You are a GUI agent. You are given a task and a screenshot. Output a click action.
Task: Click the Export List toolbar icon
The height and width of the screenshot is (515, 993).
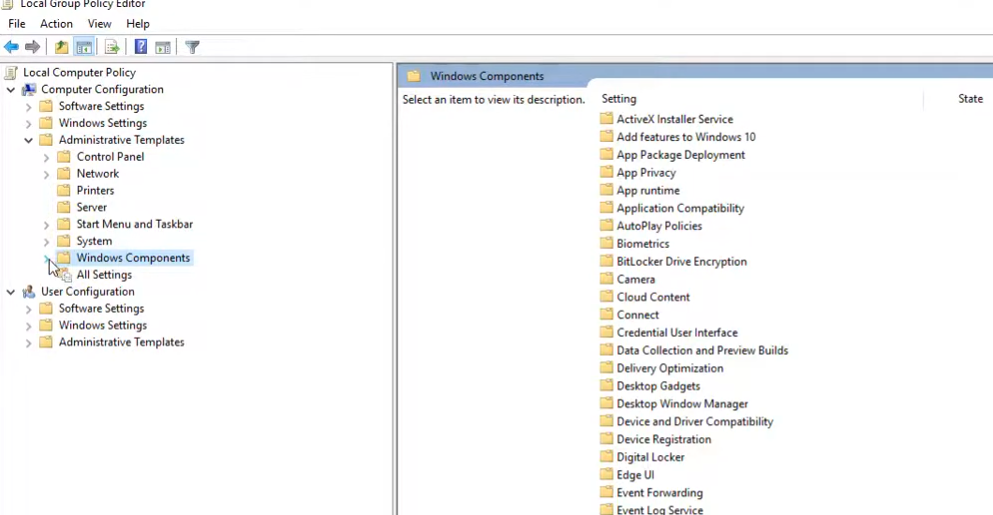pyautogui.click(x=112, y=47)
